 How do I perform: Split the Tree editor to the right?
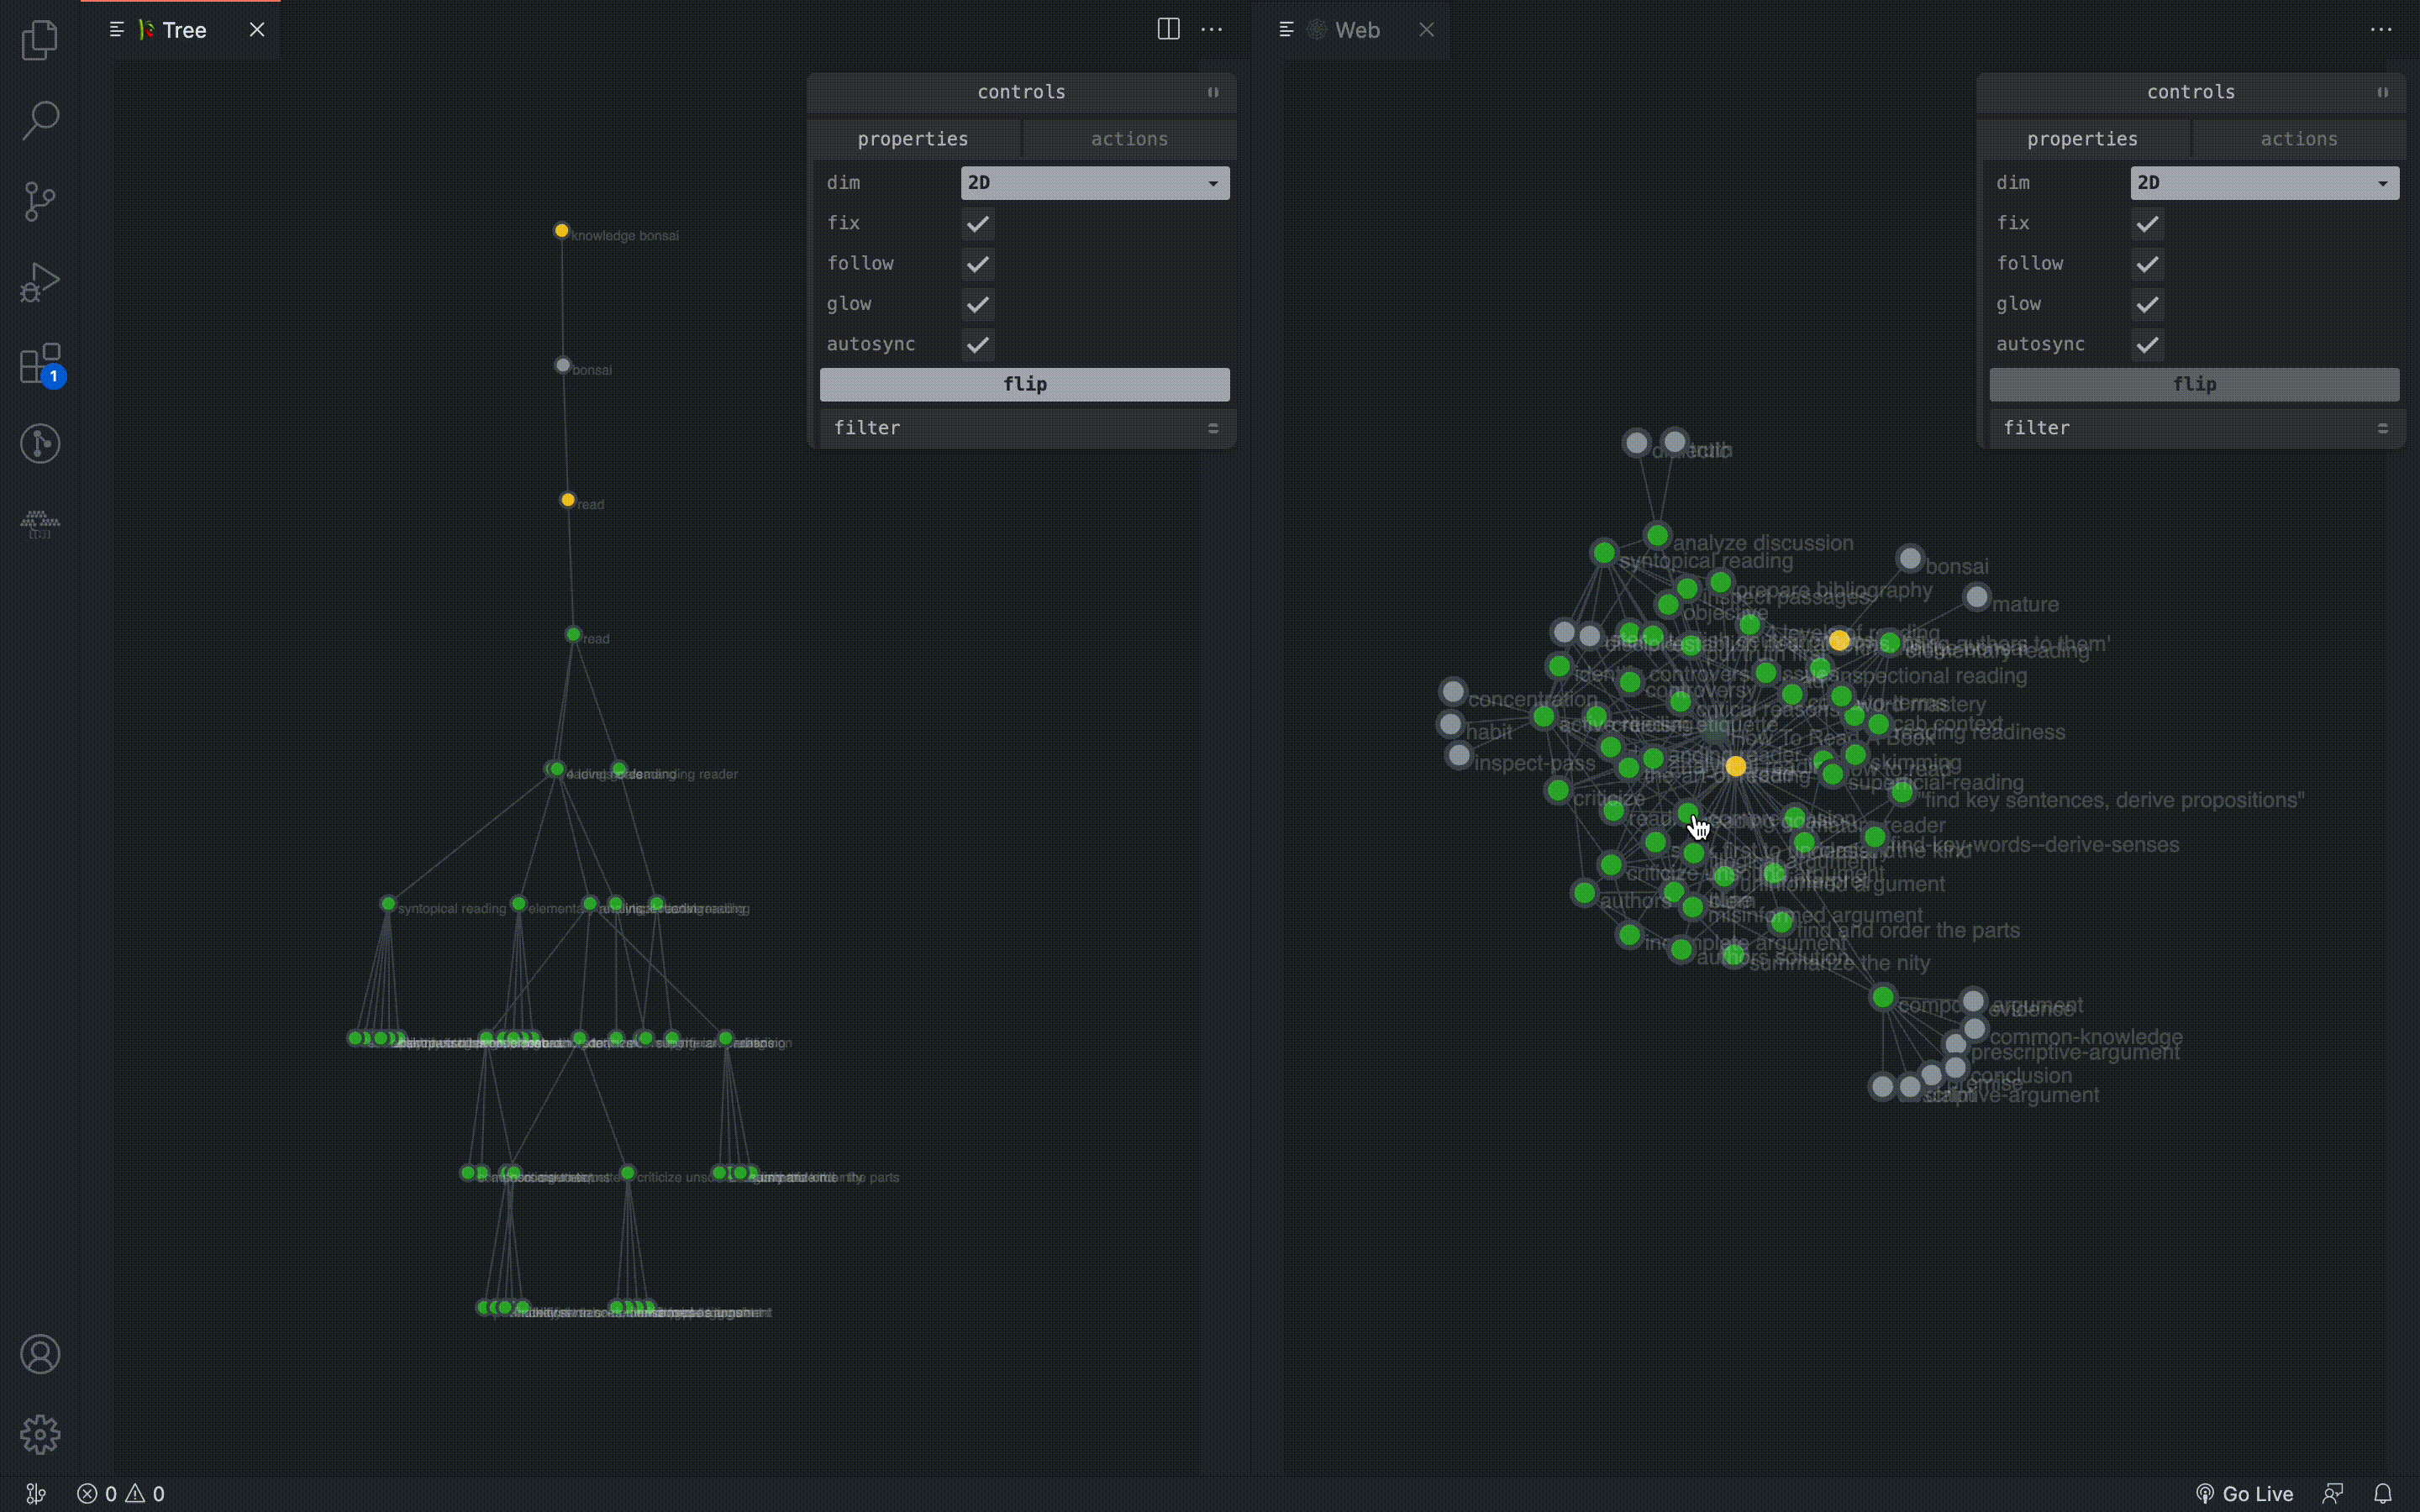pyautogui.click(x=1168, y=29)
